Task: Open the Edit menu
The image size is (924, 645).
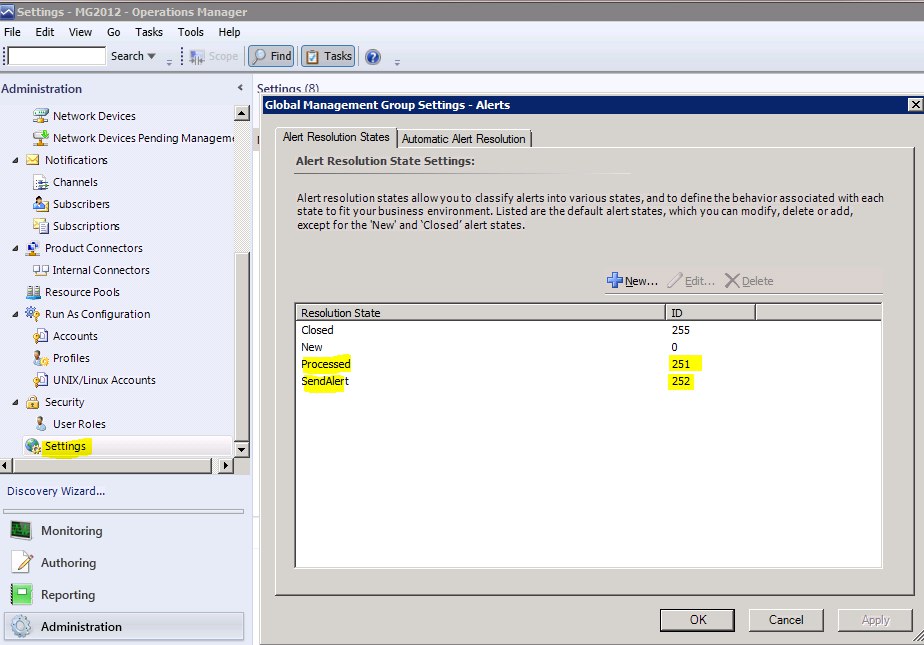Action: [45, 32]
